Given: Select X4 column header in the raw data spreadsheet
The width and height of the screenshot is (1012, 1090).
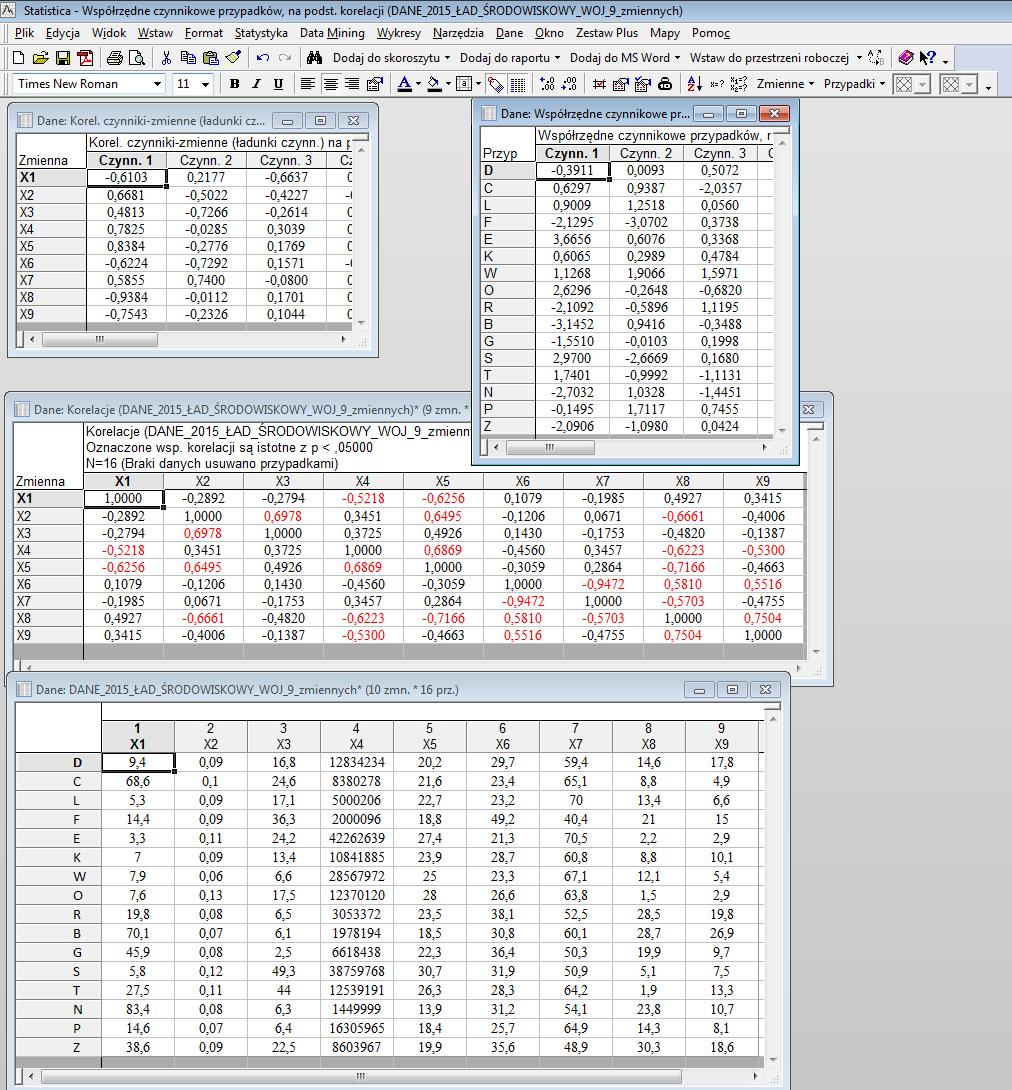Looking at the screenshot, I should pos(357,736).
